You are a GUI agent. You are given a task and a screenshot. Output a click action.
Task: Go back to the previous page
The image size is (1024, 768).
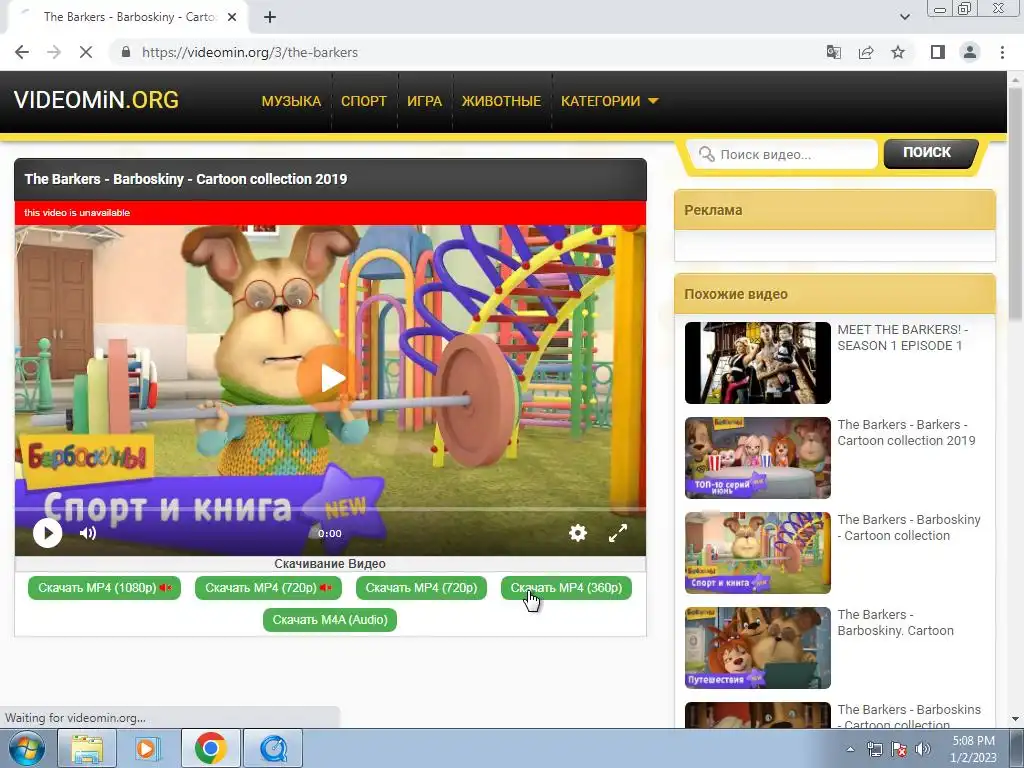[22, 52]
